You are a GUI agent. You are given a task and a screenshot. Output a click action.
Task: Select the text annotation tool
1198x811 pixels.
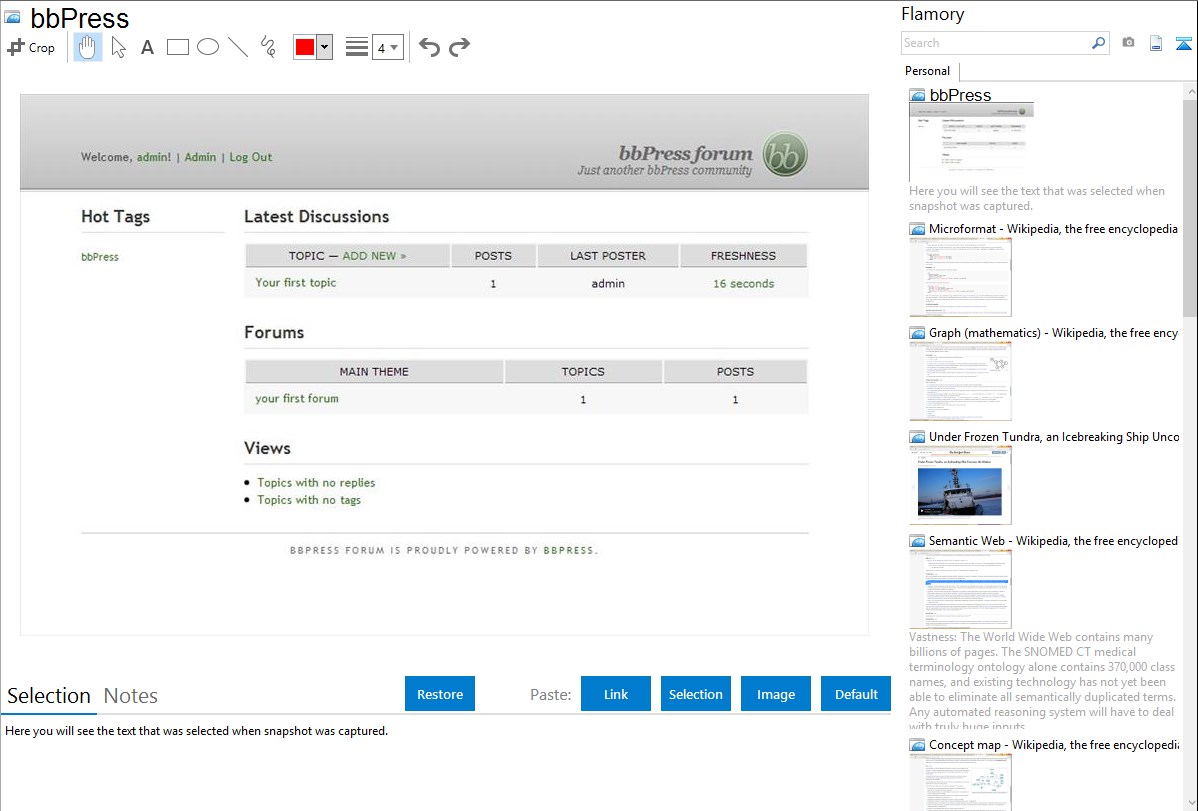coord(147,47)
